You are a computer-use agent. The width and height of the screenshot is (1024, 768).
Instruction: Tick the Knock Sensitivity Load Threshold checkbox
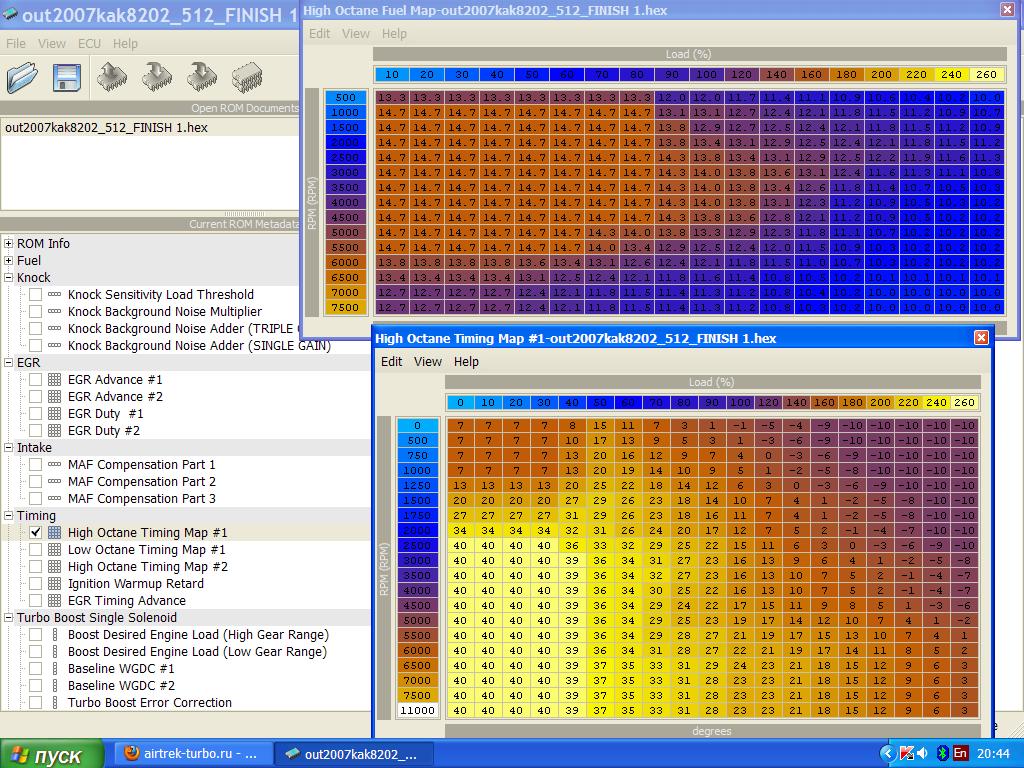[x=36, y=295]
